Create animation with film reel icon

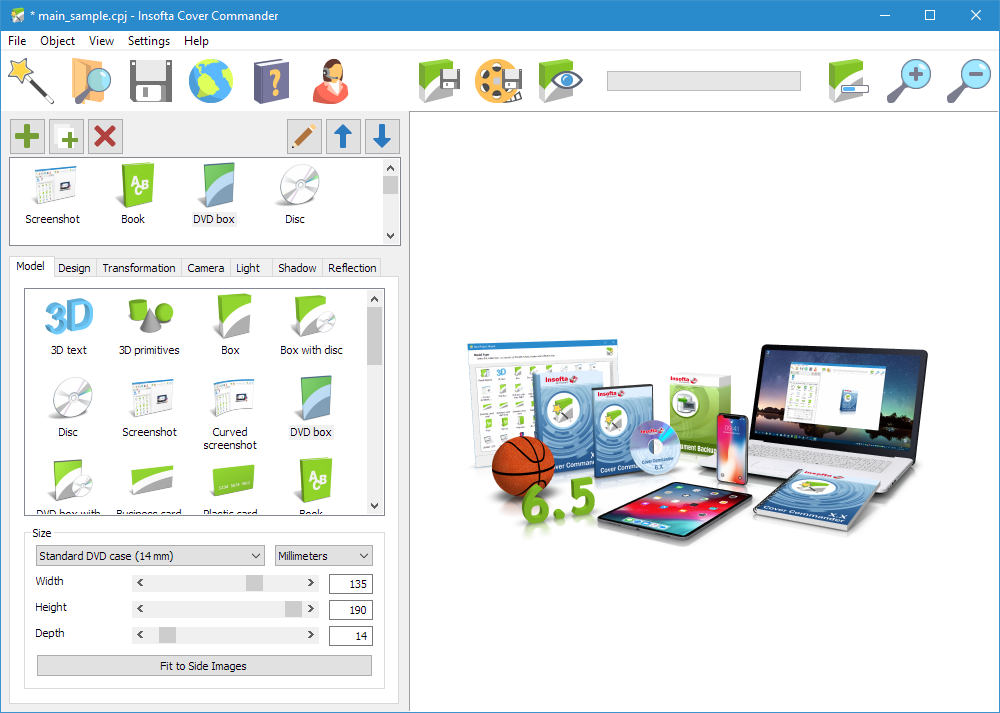499,81
